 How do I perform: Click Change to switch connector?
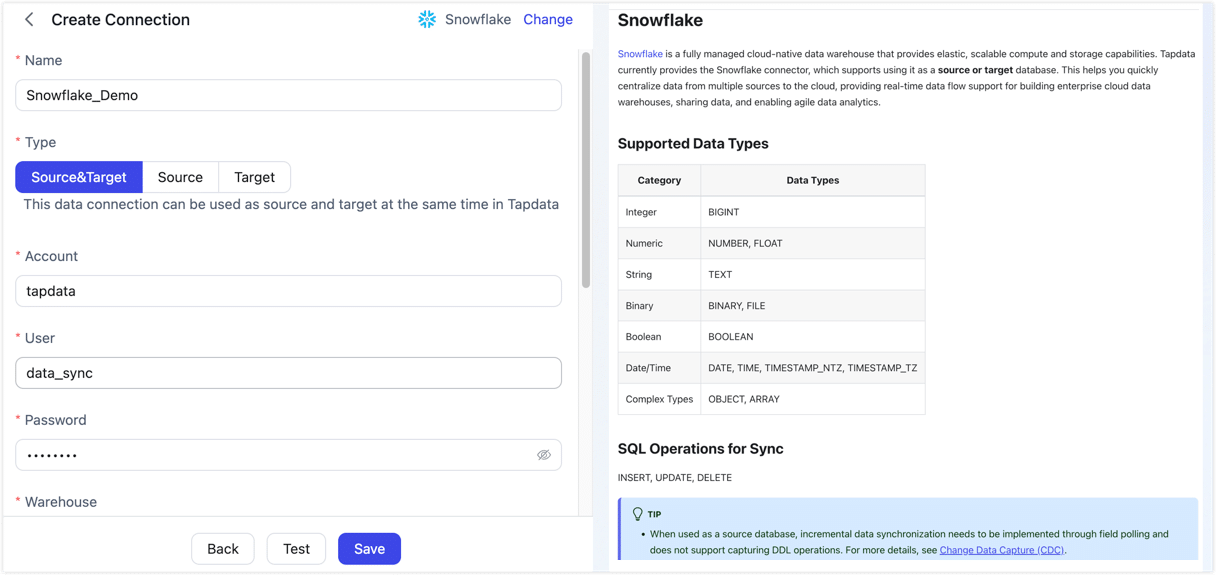coord(548,20)
